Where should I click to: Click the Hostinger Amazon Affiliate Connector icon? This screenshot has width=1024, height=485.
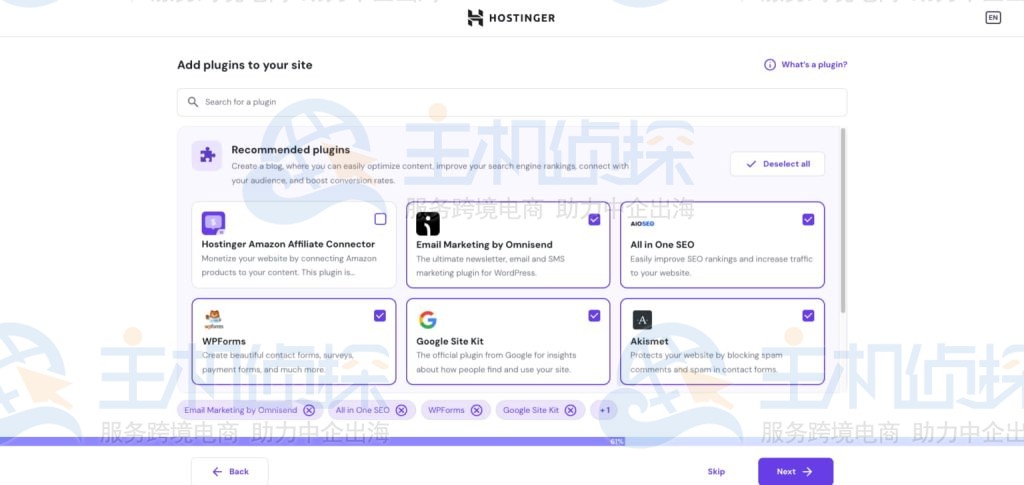[x=214, y=223]
